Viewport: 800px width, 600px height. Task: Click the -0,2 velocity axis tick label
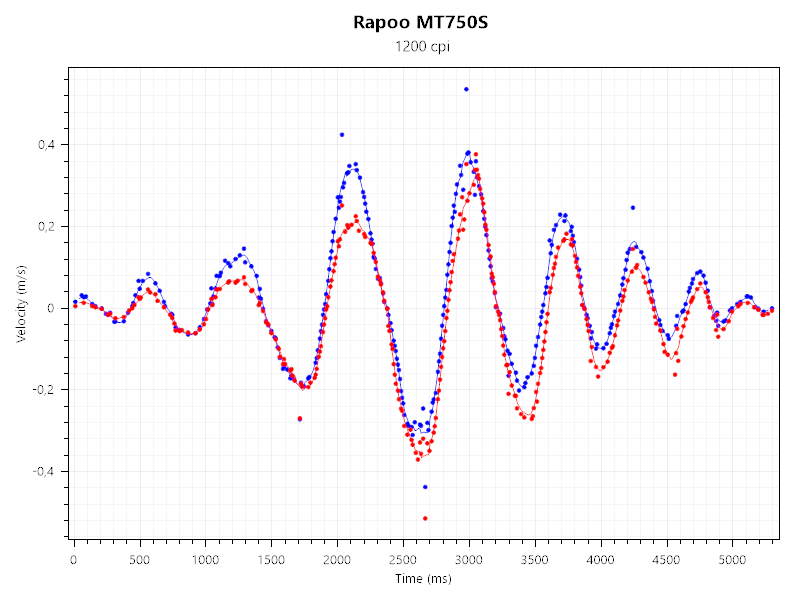click(44, 390)
